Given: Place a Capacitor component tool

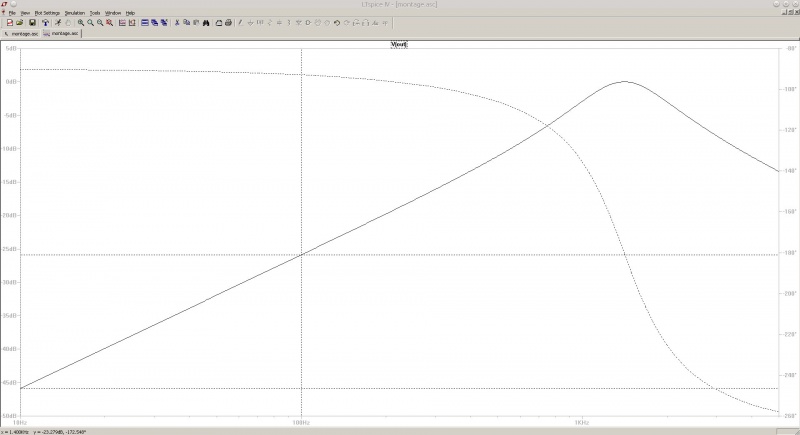Looking at the screenshot, I should pyautogui.click(x=280, y=23).
